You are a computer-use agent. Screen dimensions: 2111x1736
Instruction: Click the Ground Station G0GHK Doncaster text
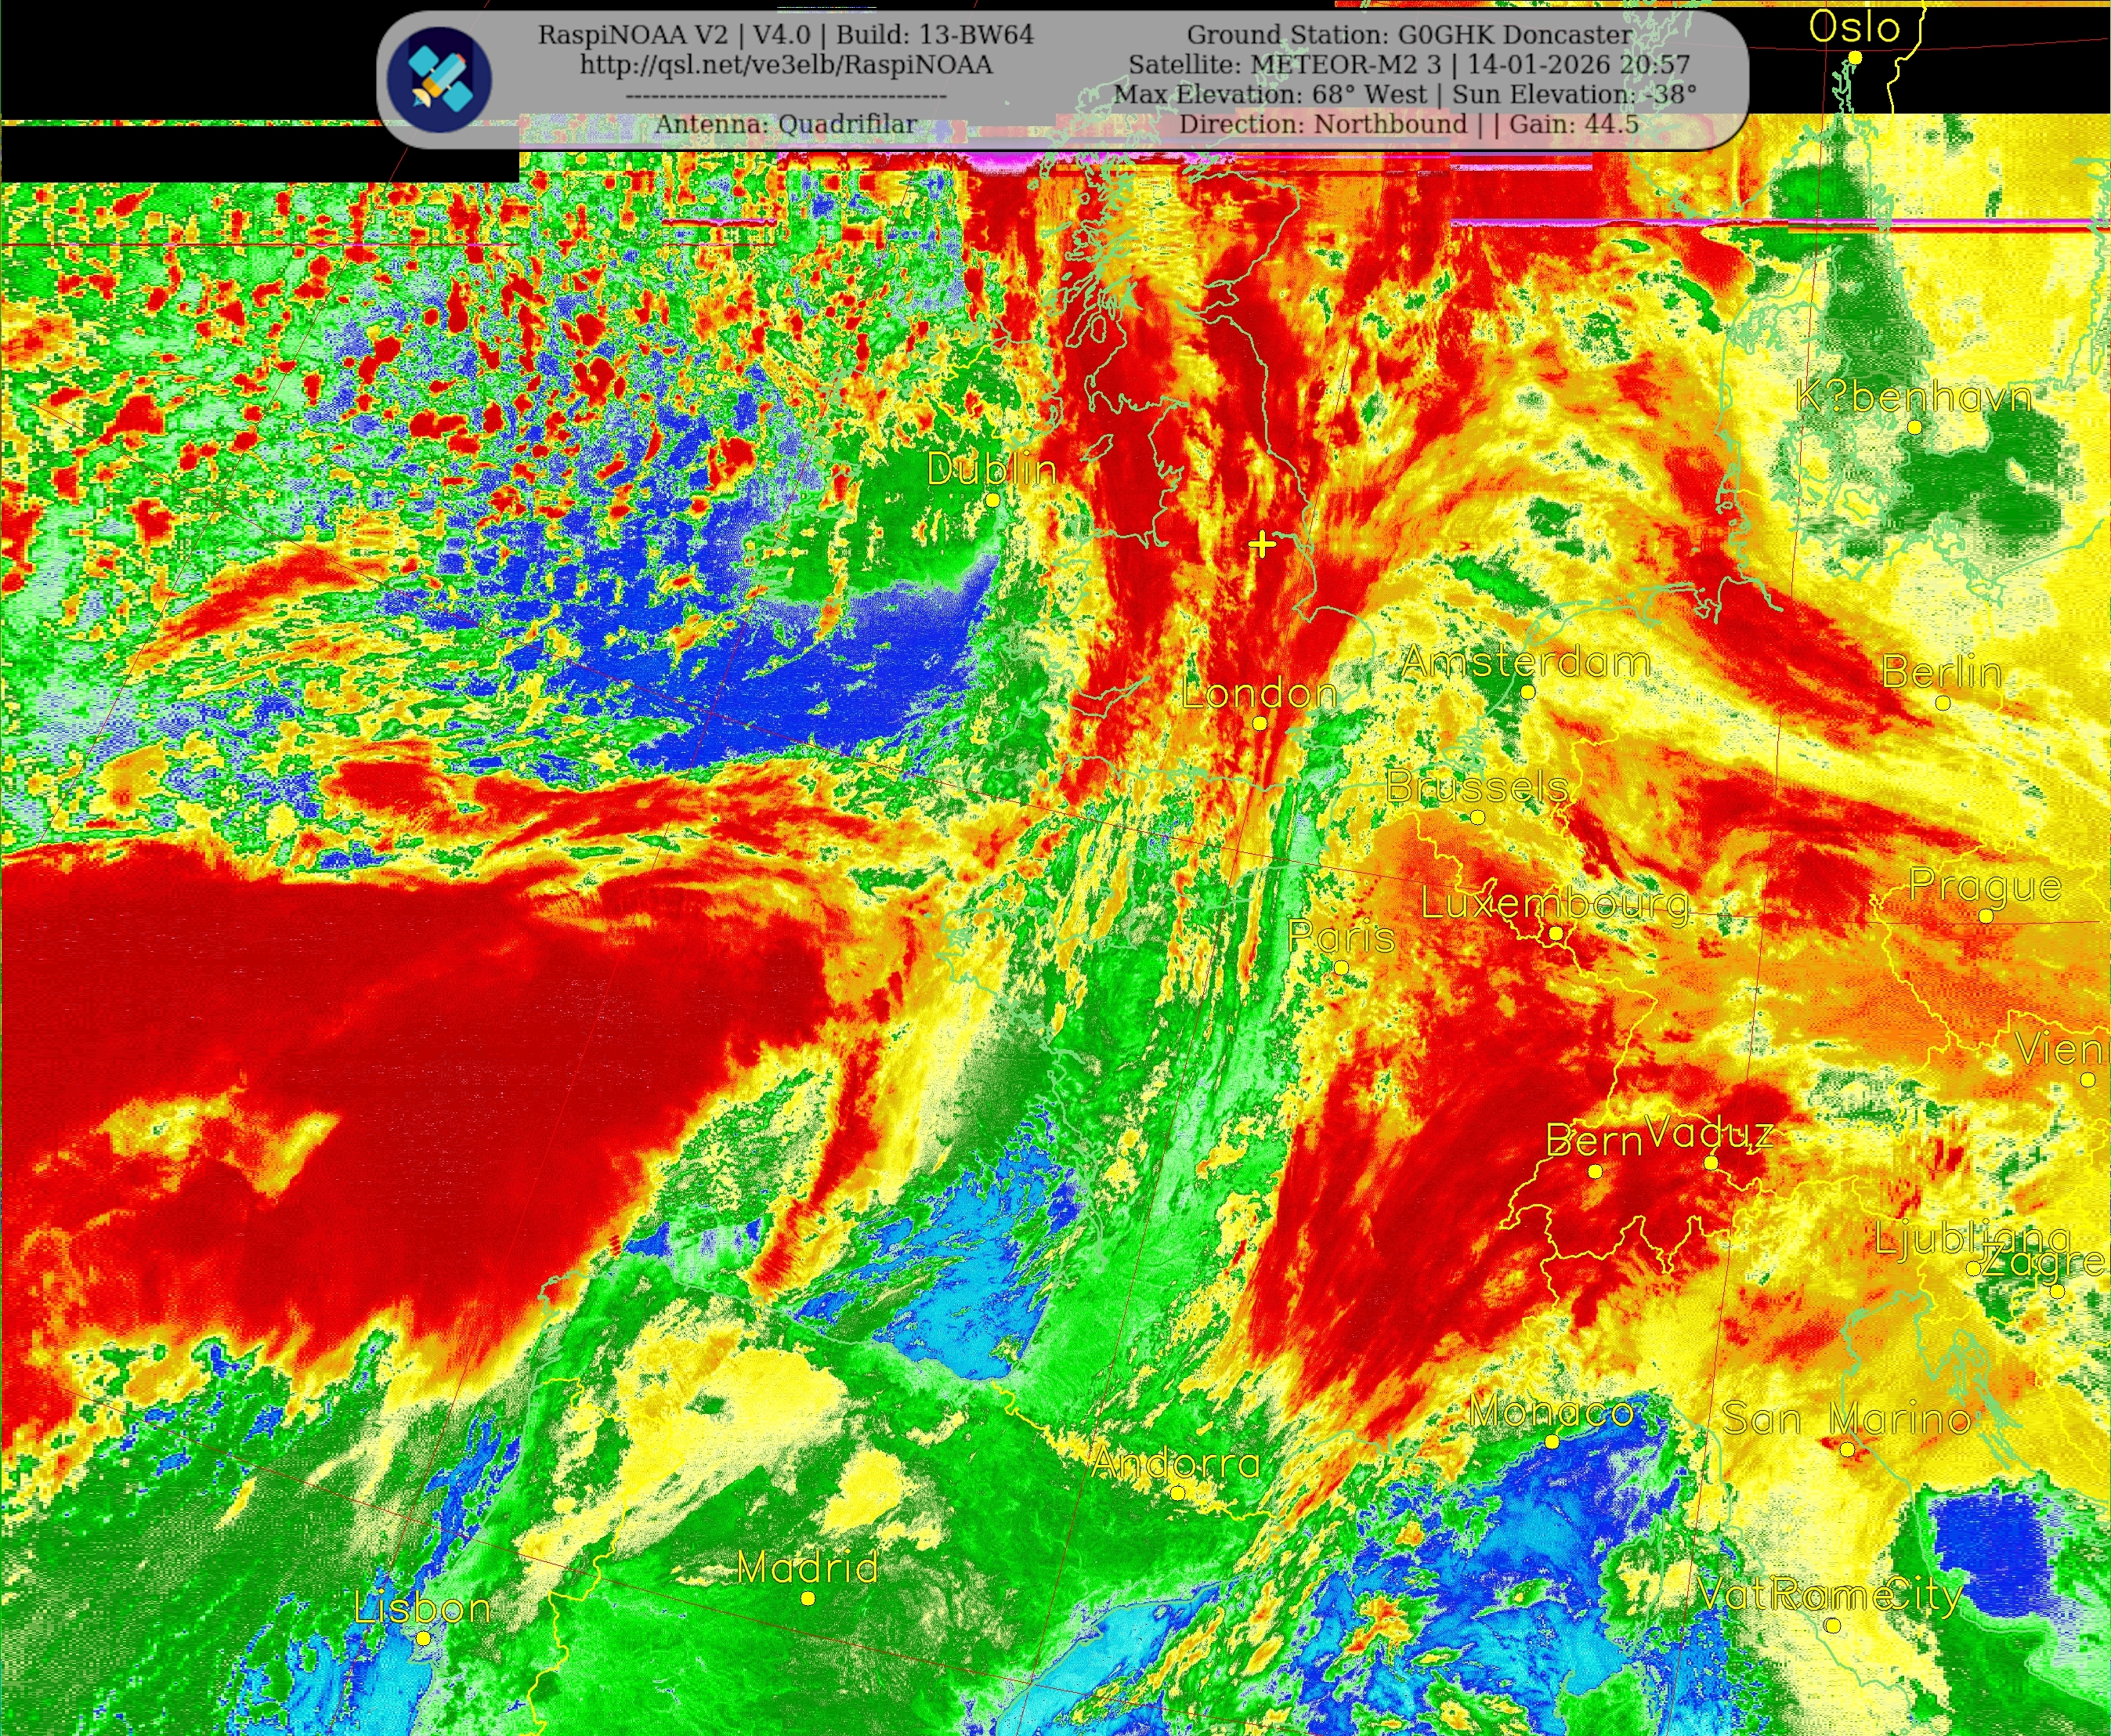(1410, 35)
